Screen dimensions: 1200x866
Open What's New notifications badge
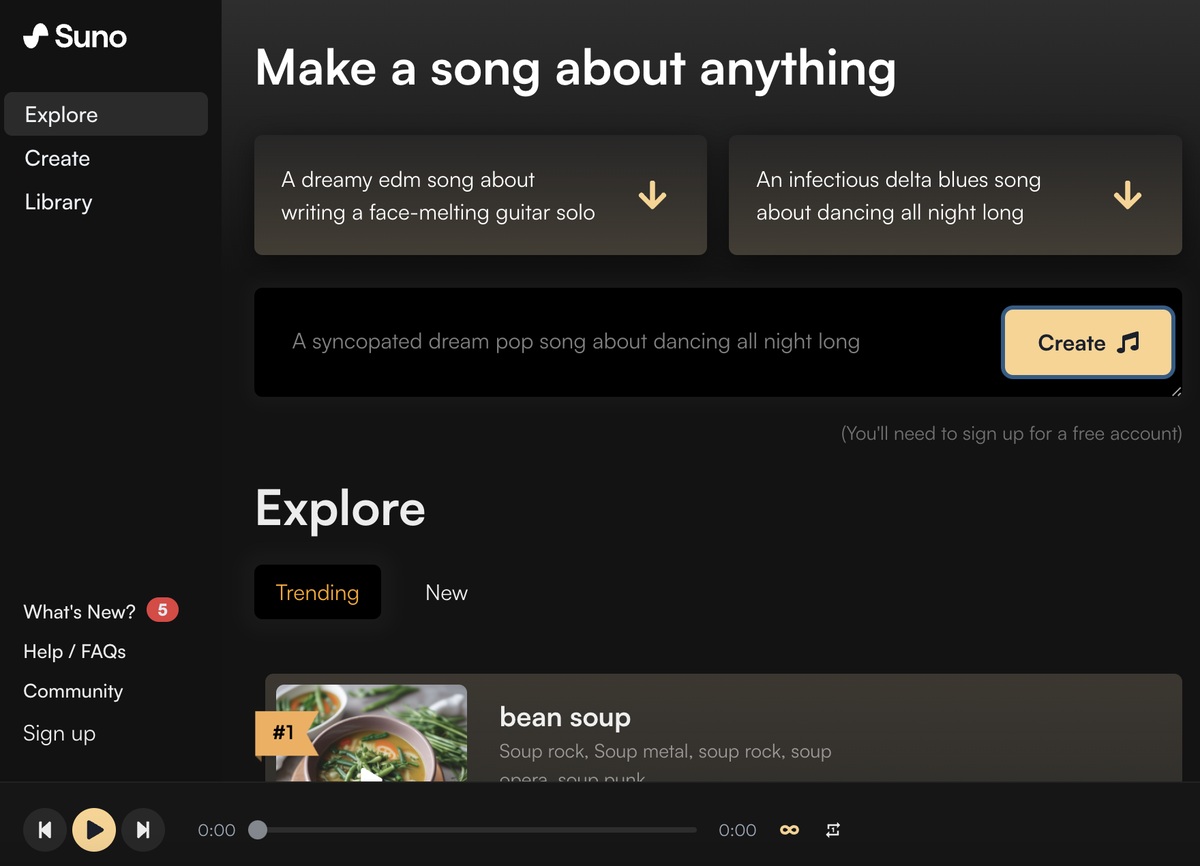(162, 610)
